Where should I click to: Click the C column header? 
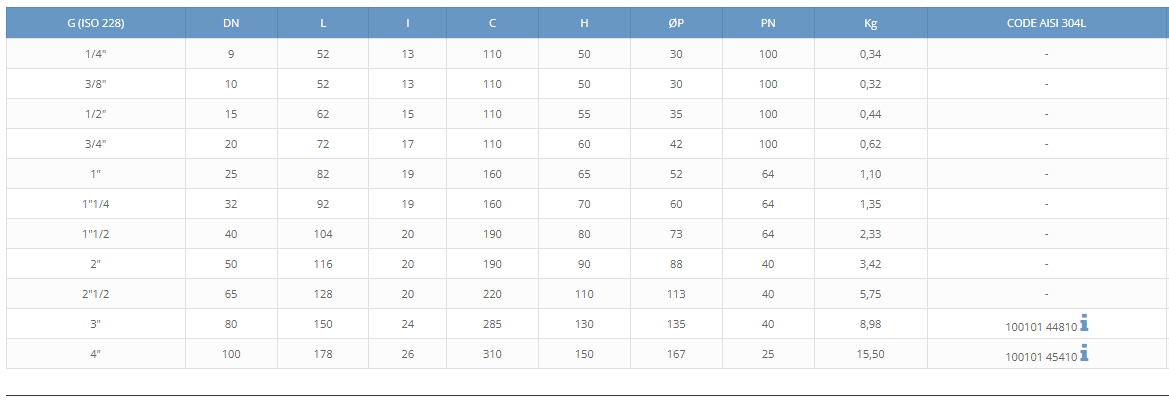pyautogui.click(x=492, y=23)
